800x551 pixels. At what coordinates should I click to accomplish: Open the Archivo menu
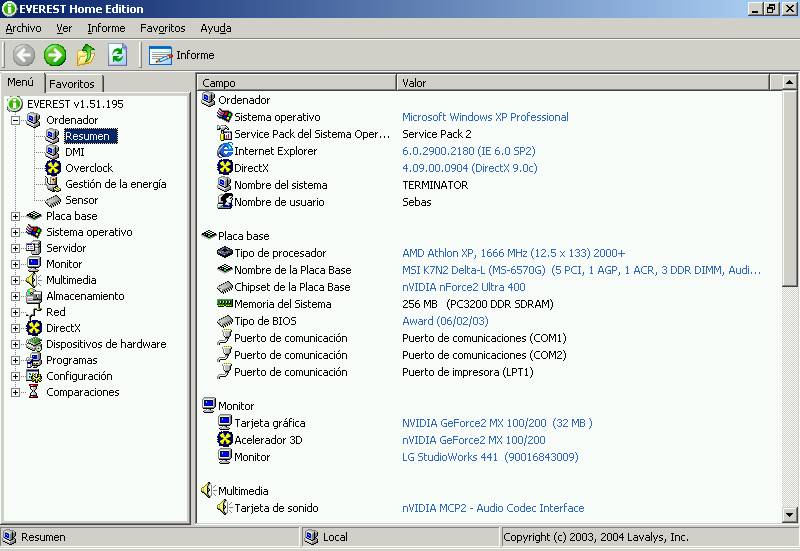[23, 29]
